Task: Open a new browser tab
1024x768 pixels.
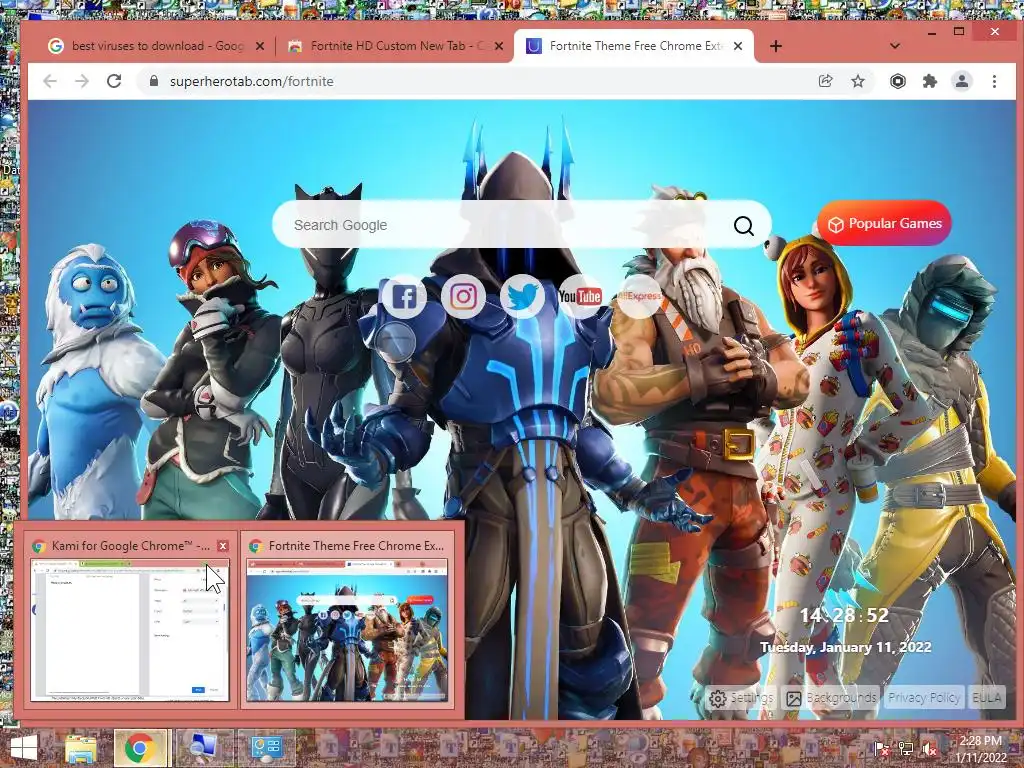Action: (x=775, y=46)
